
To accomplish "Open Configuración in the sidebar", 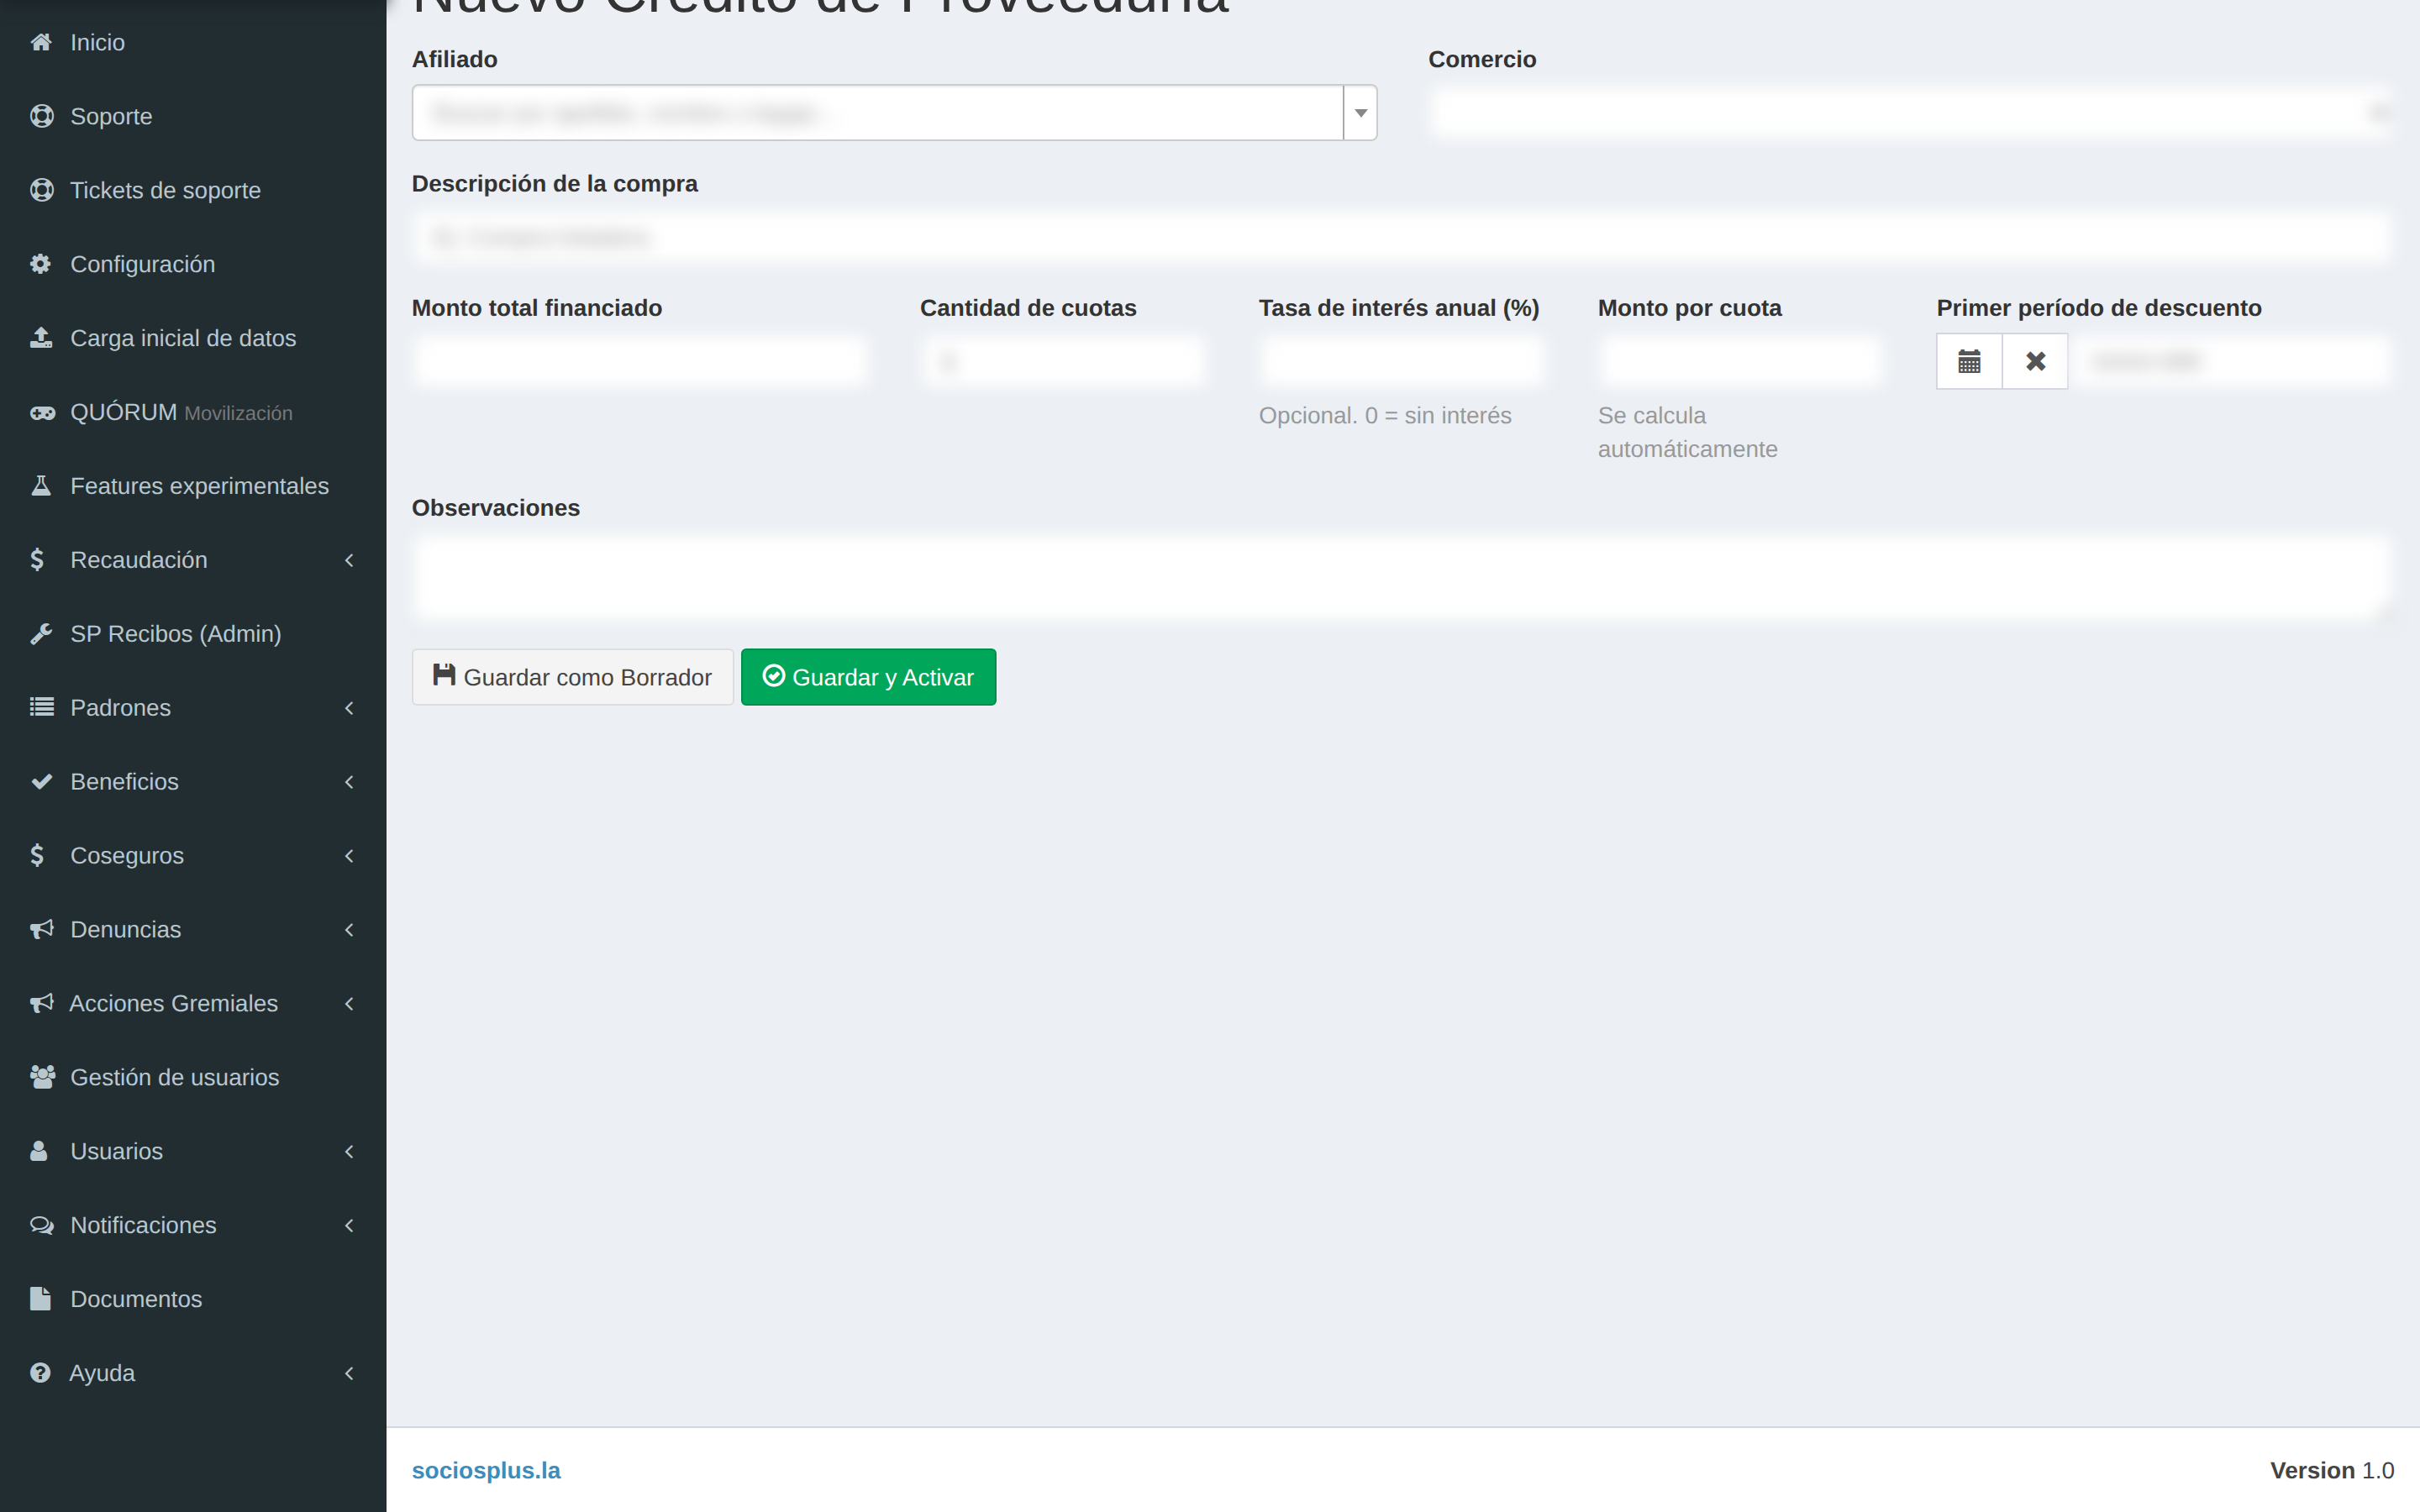I will 193,264.
